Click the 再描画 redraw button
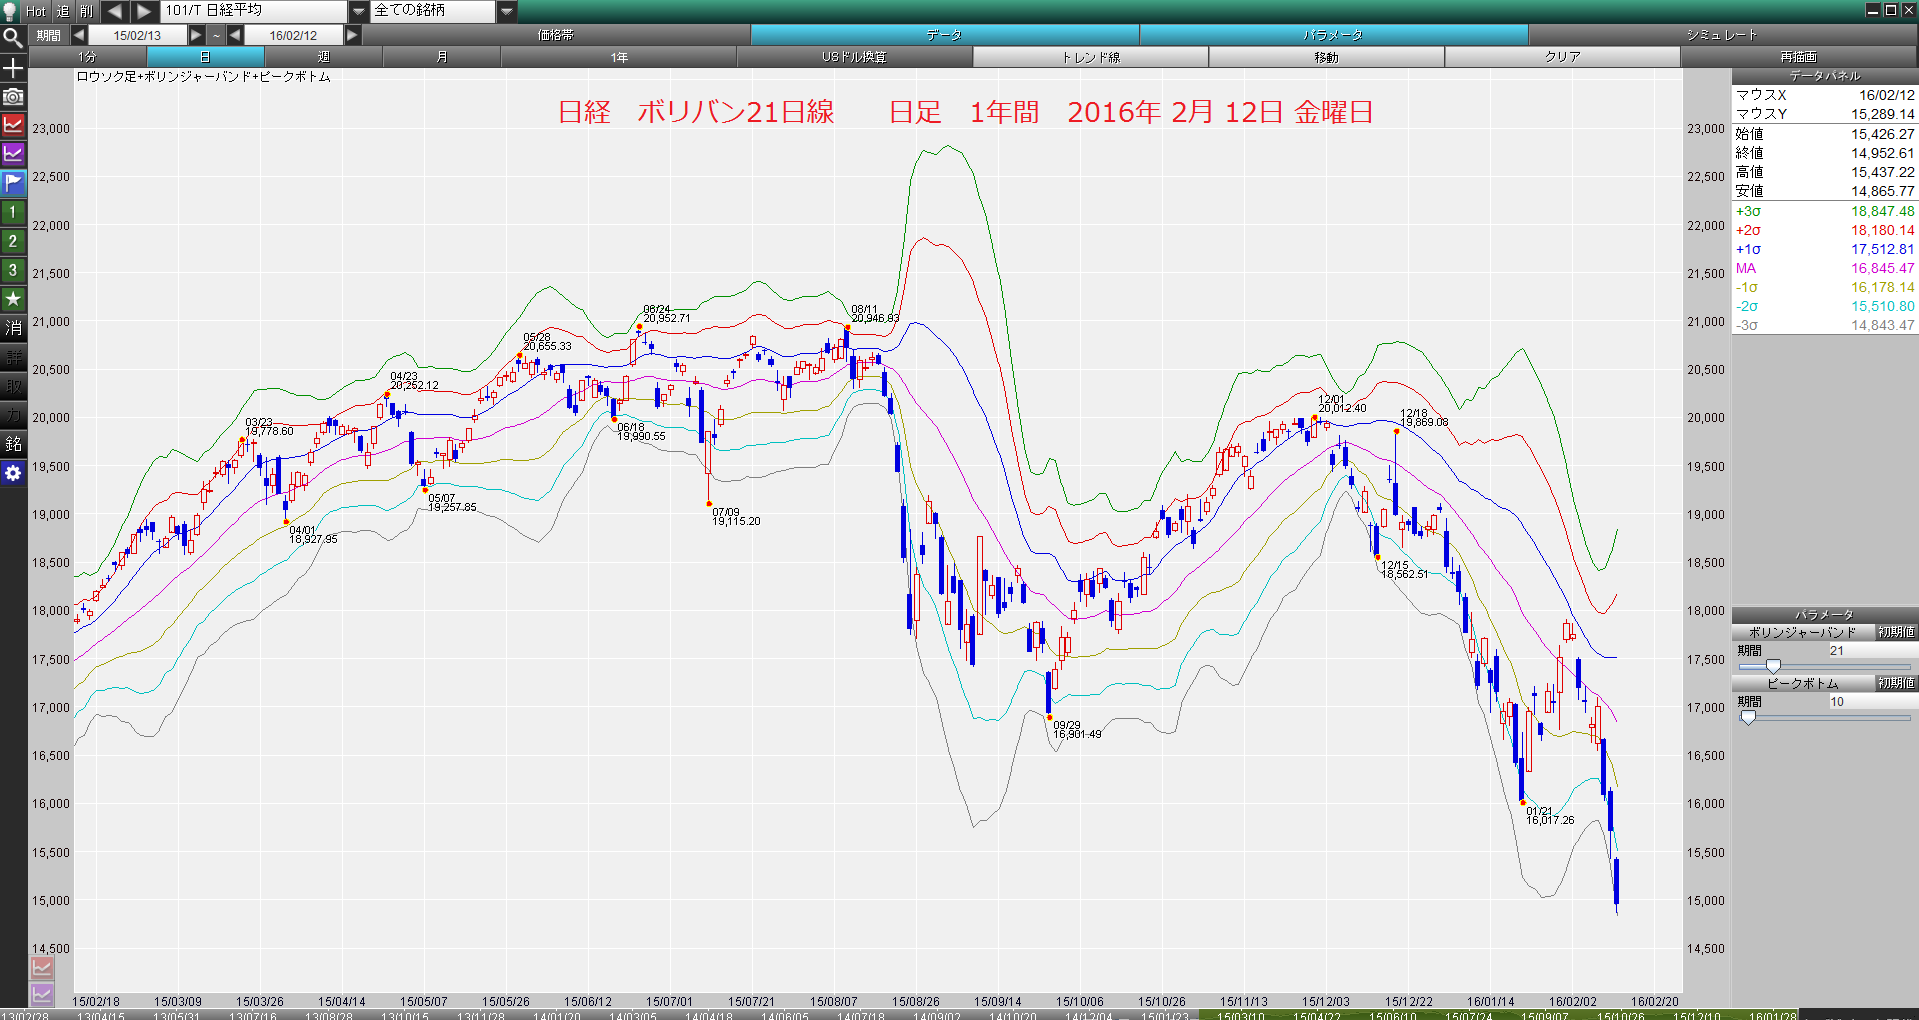This screenshot has height=1020, width=1919. pyautogui.click(x=1799, y=57)
